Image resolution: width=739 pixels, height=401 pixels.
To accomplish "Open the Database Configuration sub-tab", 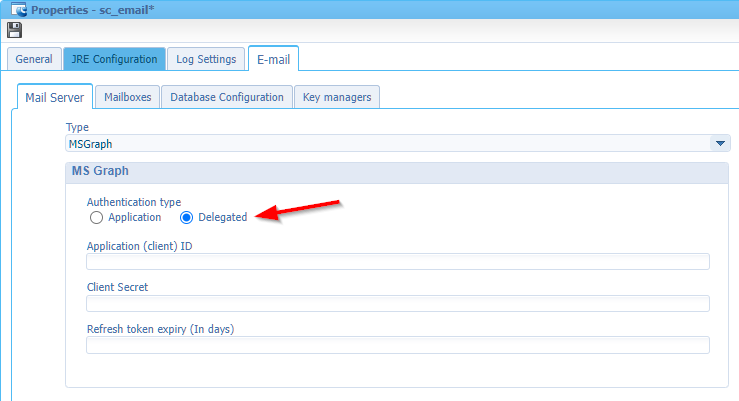I will (227, 97).
